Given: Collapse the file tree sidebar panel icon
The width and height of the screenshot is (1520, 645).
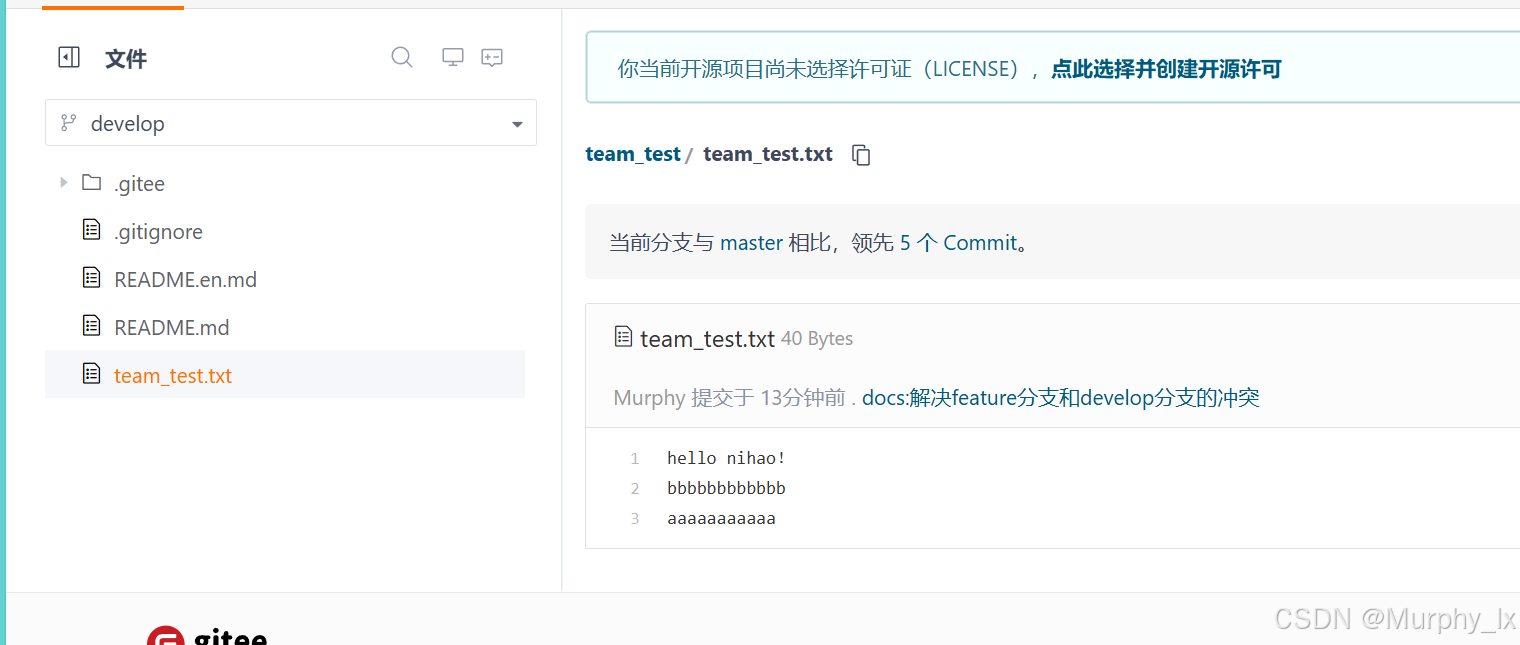Looking at the screenshot, I should [69, 58].
